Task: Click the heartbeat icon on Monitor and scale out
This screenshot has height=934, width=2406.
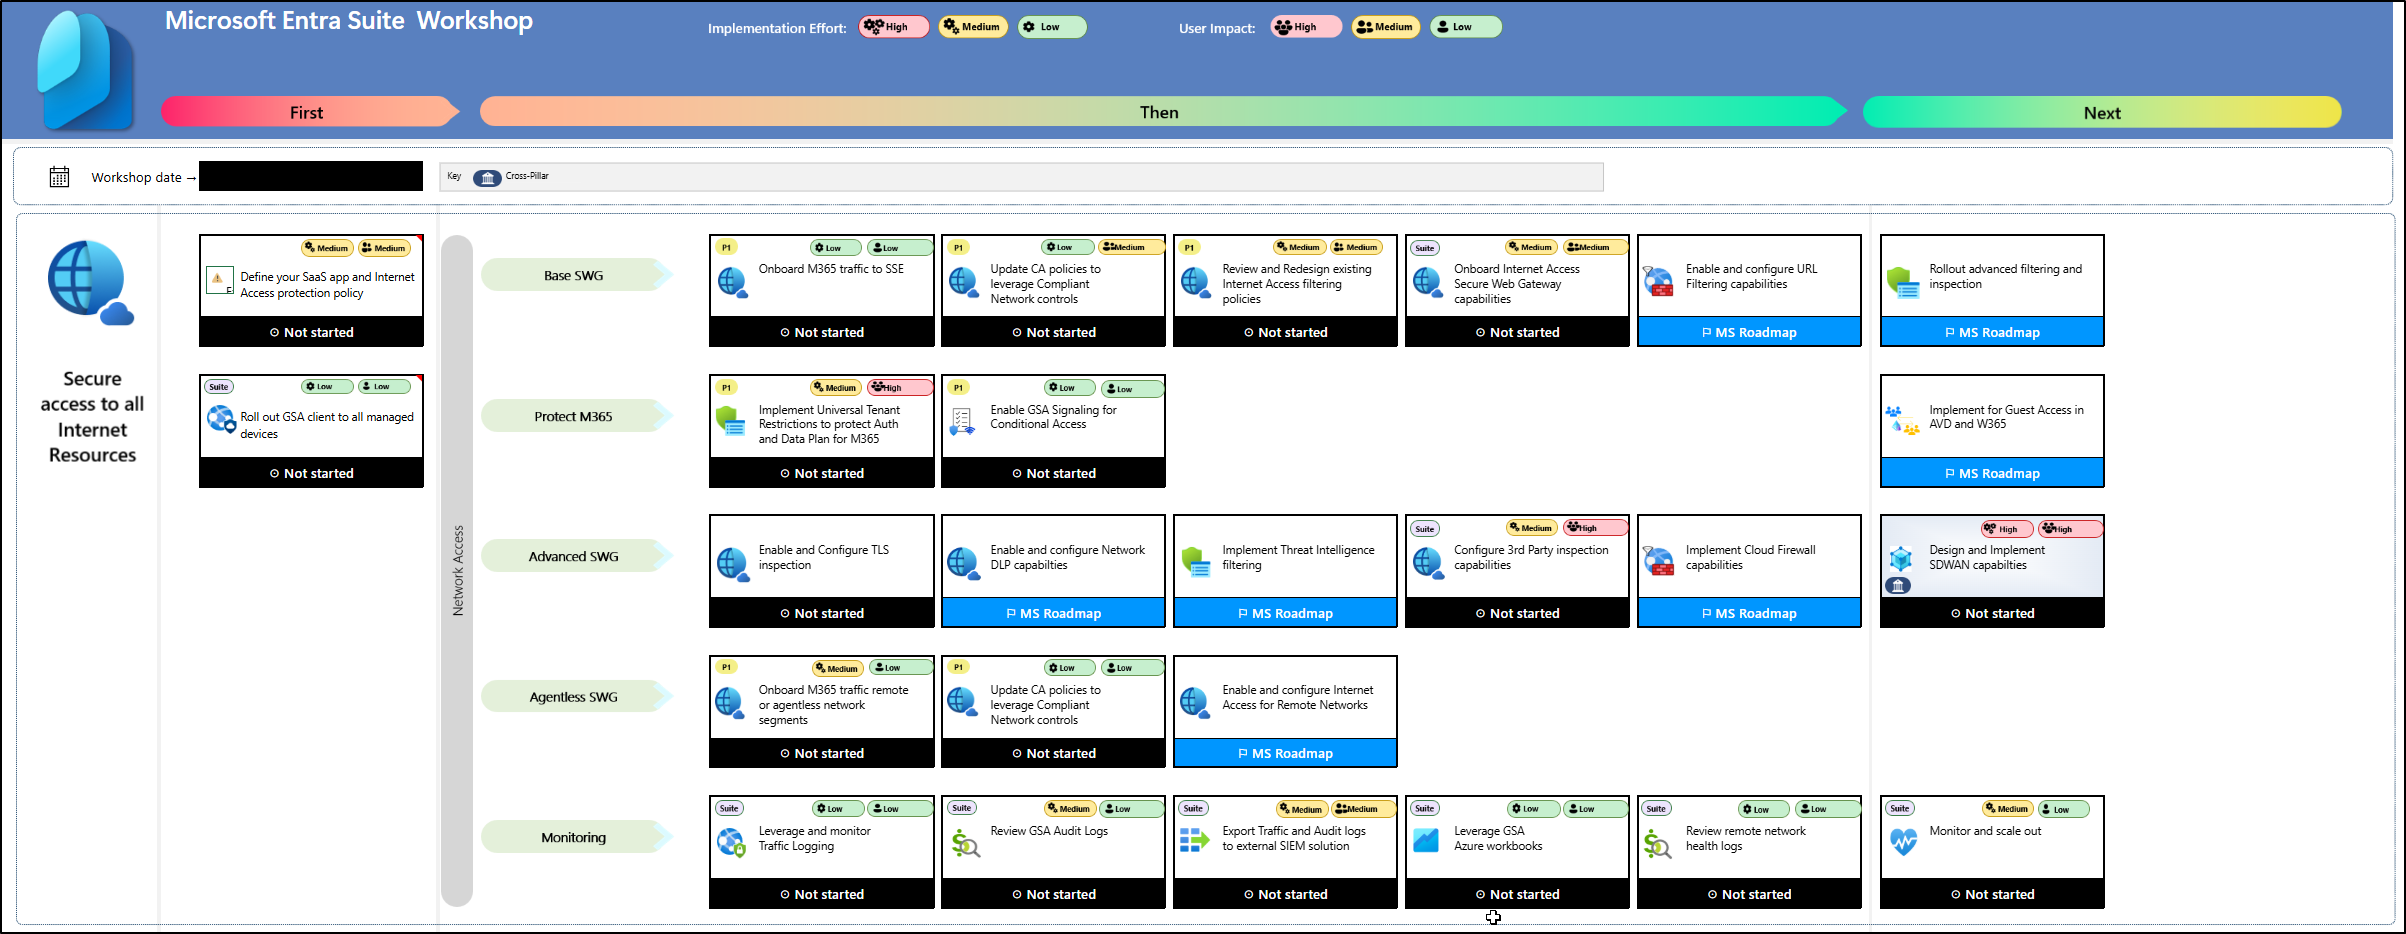Action: pos(1903,842)
